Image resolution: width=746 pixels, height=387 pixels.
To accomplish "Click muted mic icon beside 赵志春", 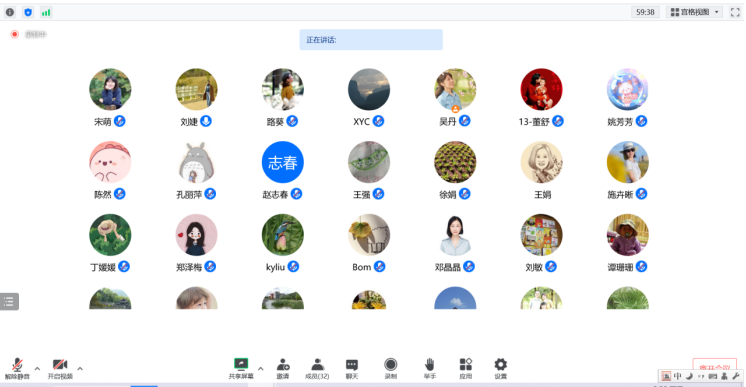I will pos(297,194).
